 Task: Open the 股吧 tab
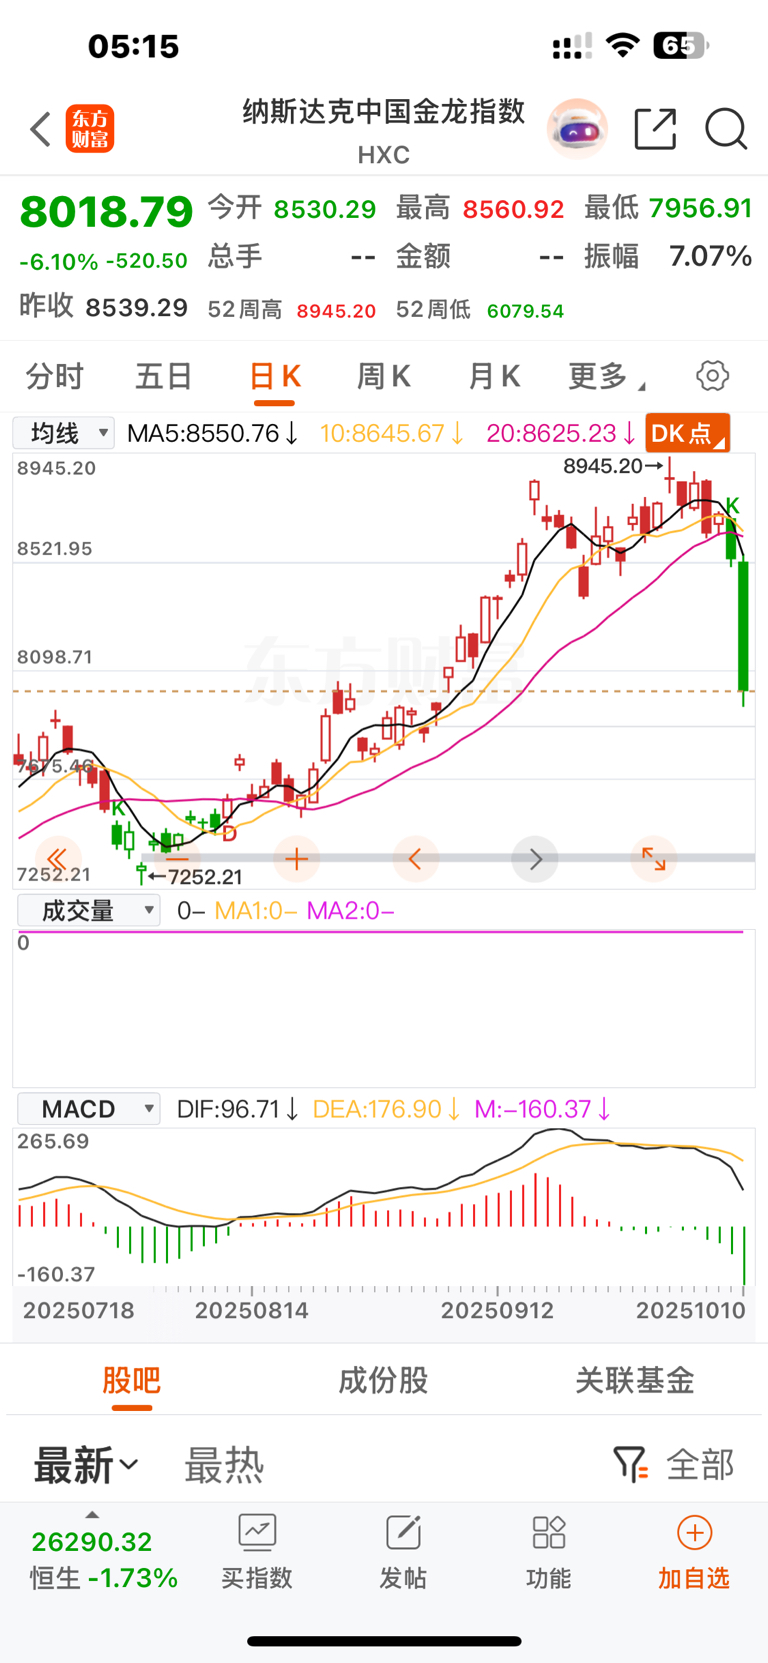(x=132, y=1380)
